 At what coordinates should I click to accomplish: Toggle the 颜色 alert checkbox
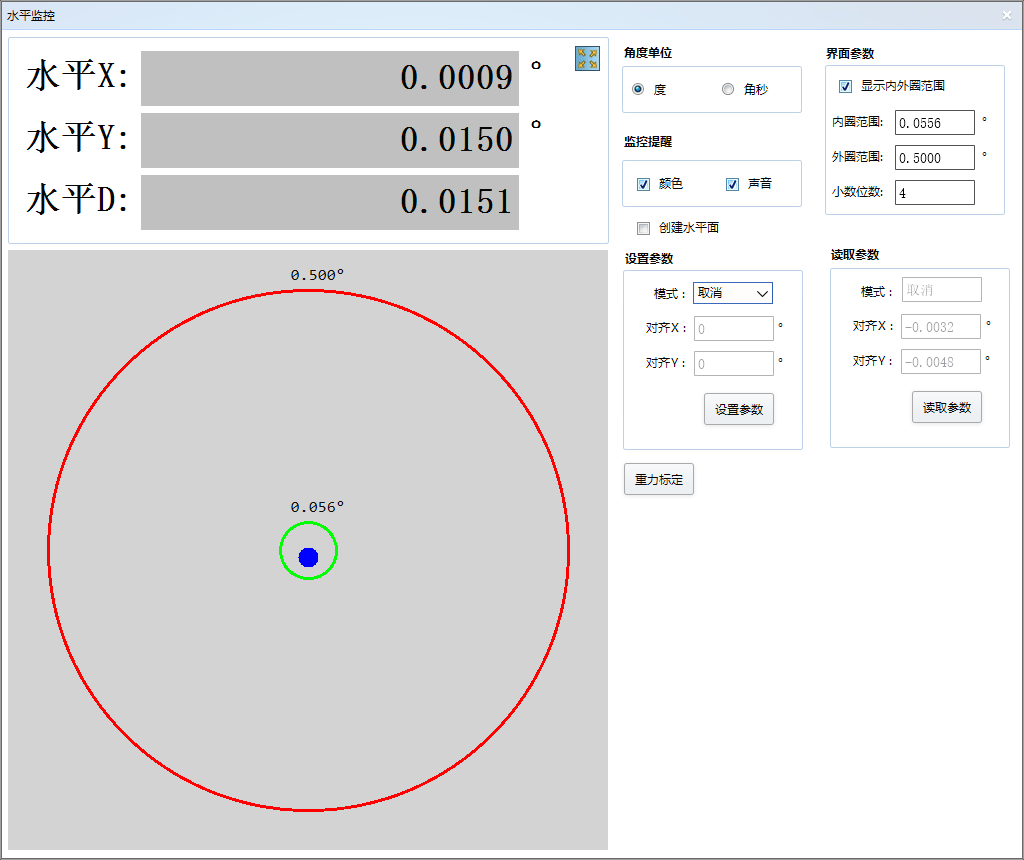(x=644, y=184)
